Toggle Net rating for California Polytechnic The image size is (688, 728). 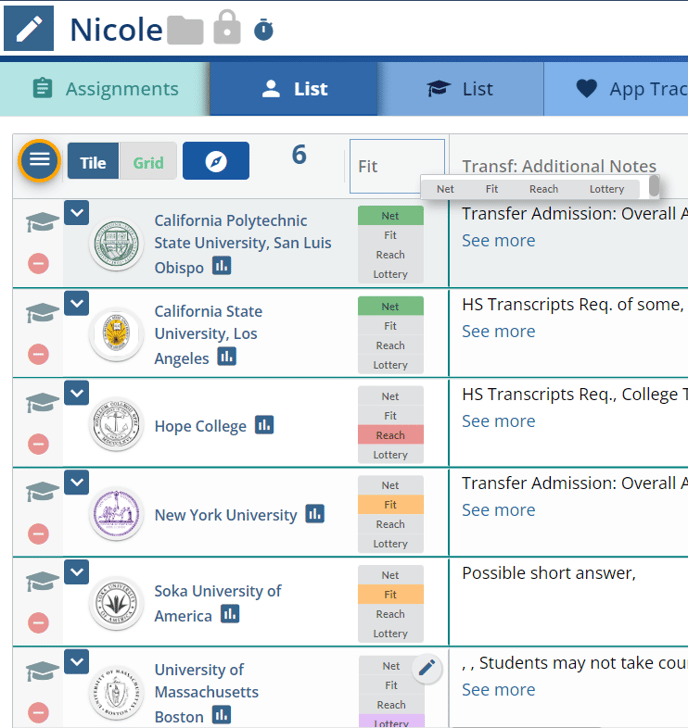pyautogui.click(x=390, y=216)
